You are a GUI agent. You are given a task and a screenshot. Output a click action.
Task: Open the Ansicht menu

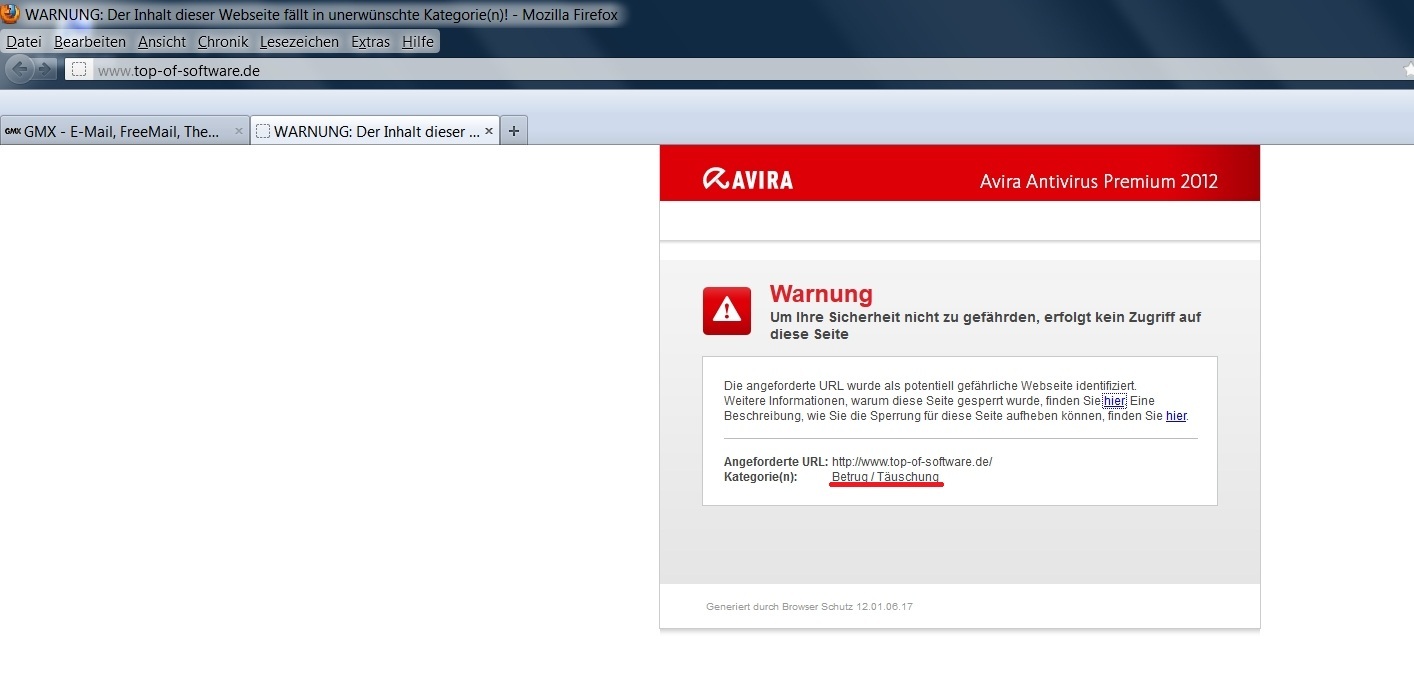click(x=162, y=42)
